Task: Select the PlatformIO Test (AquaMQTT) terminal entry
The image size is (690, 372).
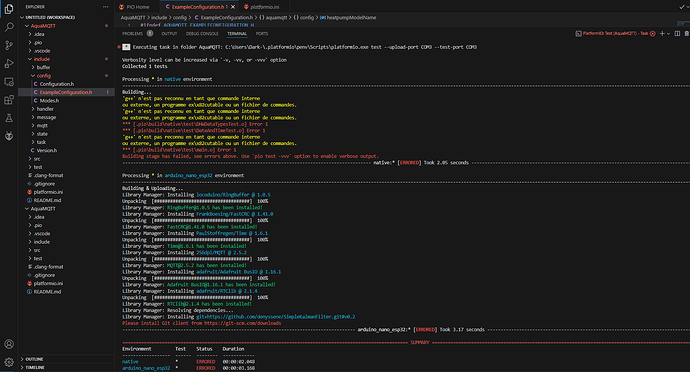Action: click(615, 33)
